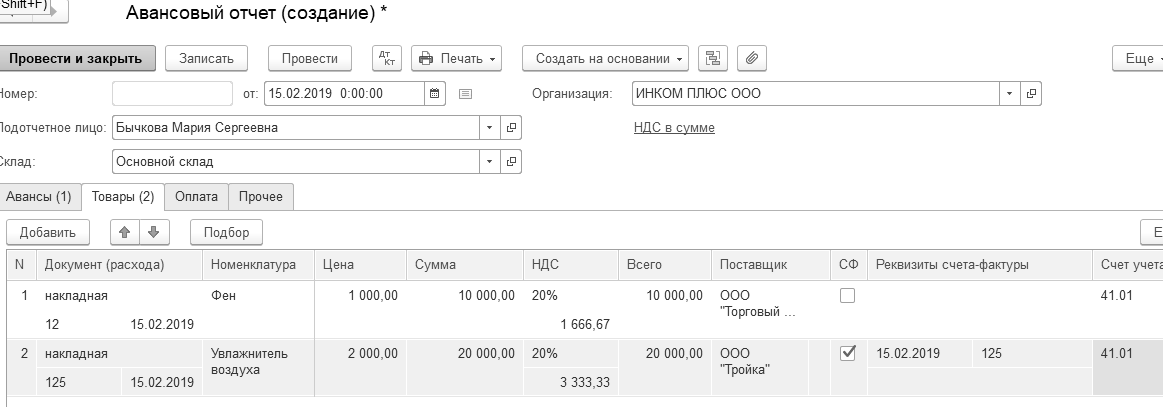The image size is (1163, 407).
Task: Open the НДС в сумме link
Action: [x=674, y=128]
